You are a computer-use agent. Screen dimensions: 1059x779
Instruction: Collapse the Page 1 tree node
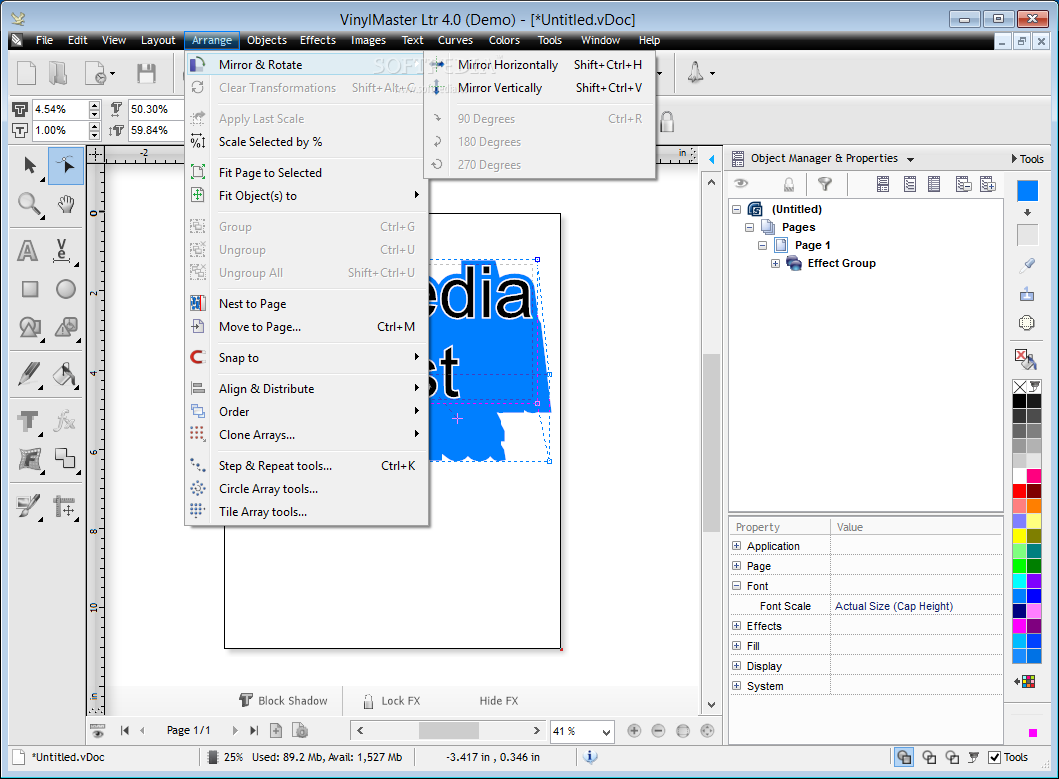[x=763, y=245]
